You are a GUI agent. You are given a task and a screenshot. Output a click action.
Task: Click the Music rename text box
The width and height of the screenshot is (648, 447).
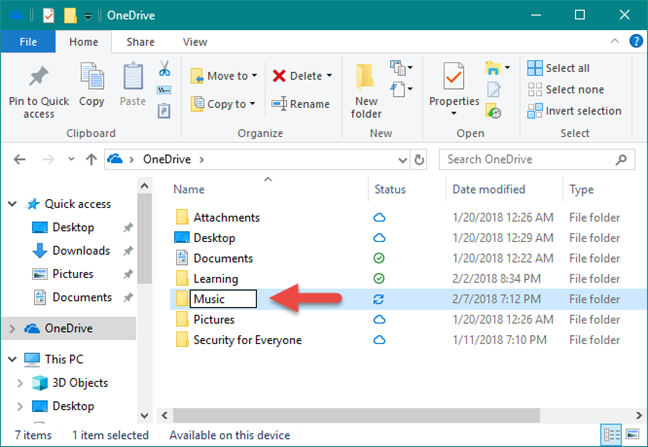click(223, 299)
